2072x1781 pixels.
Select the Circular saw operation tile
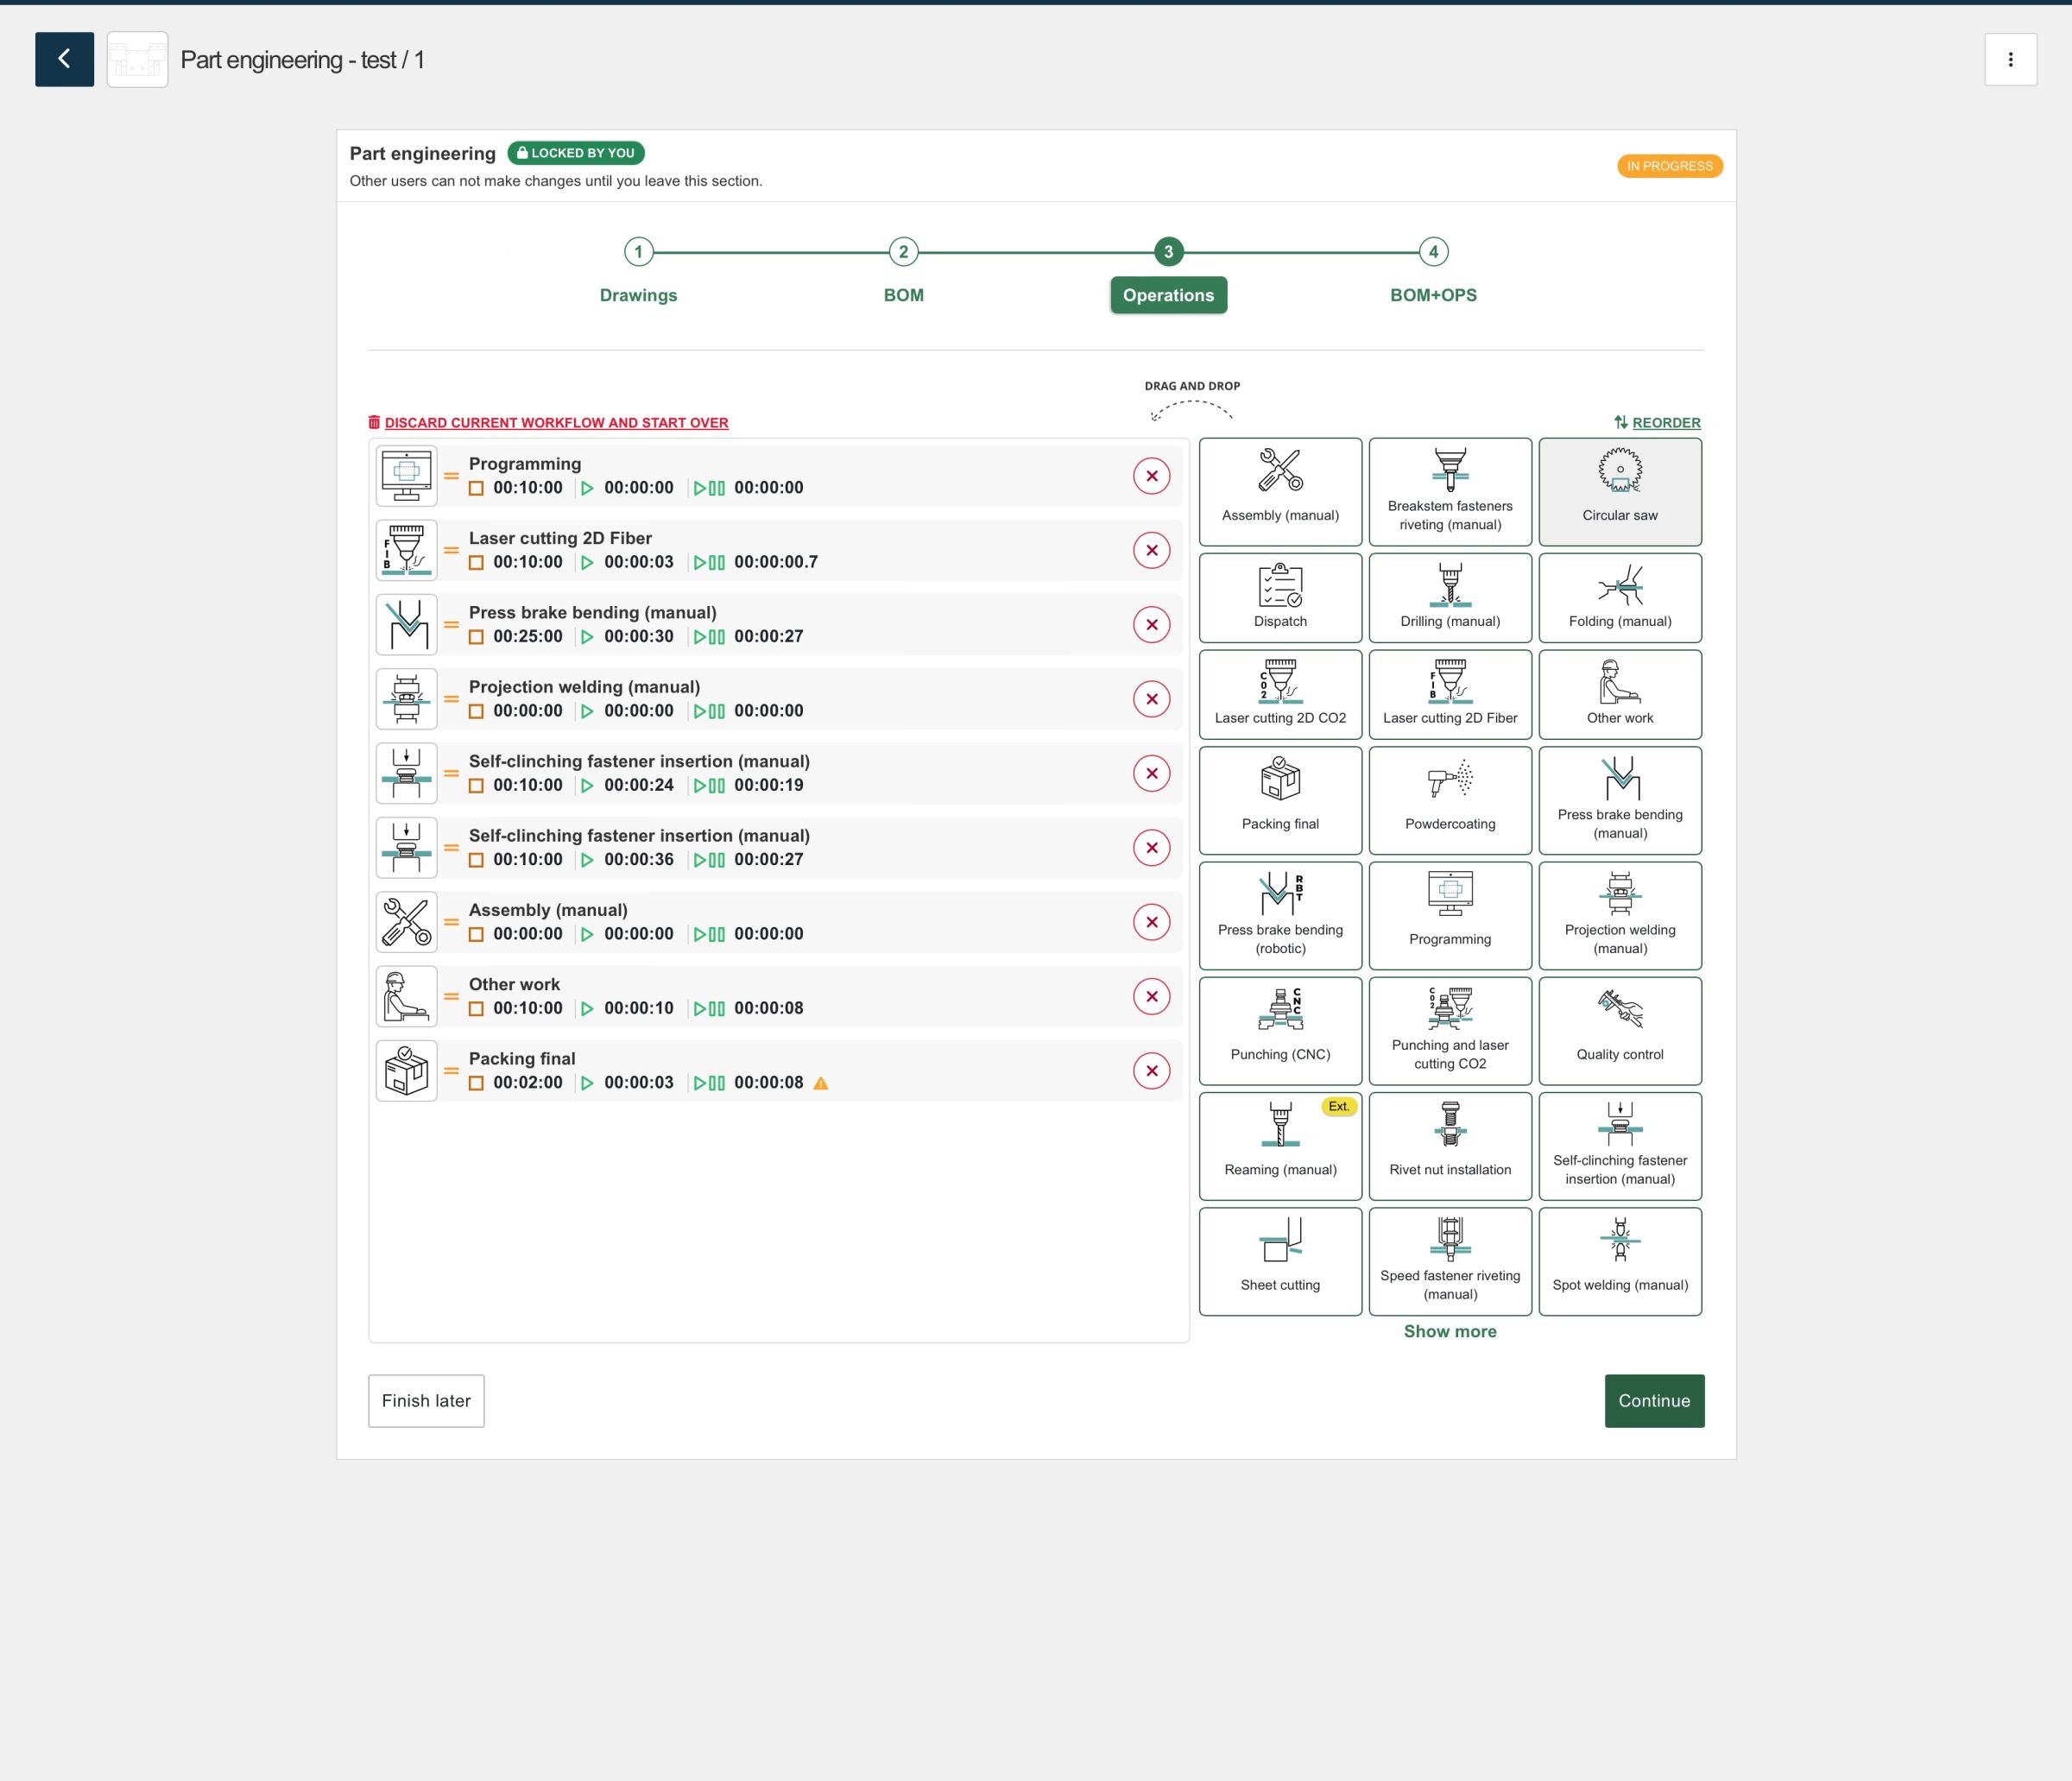coord(1619,491)
